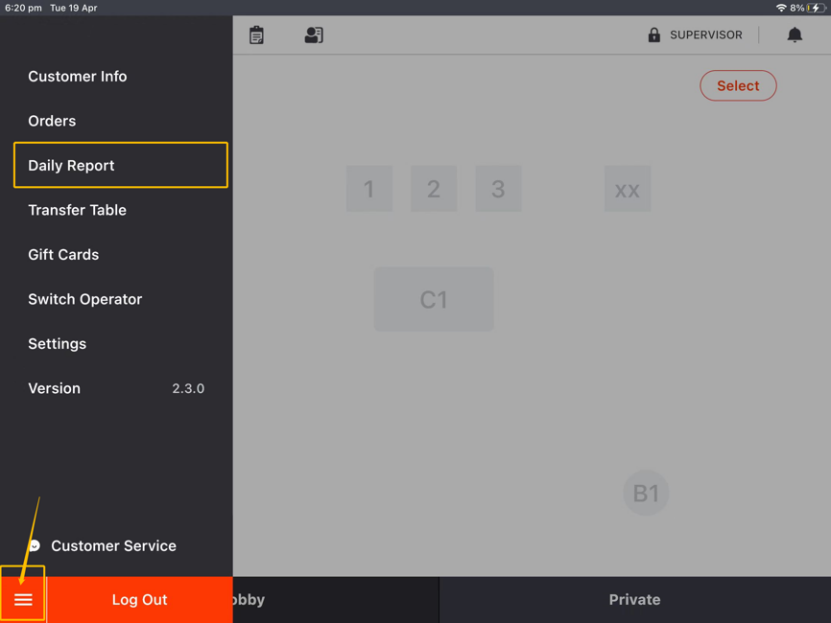Screen dimensions: 831x623
Task: Select table C1
Action: click(434, 299)
